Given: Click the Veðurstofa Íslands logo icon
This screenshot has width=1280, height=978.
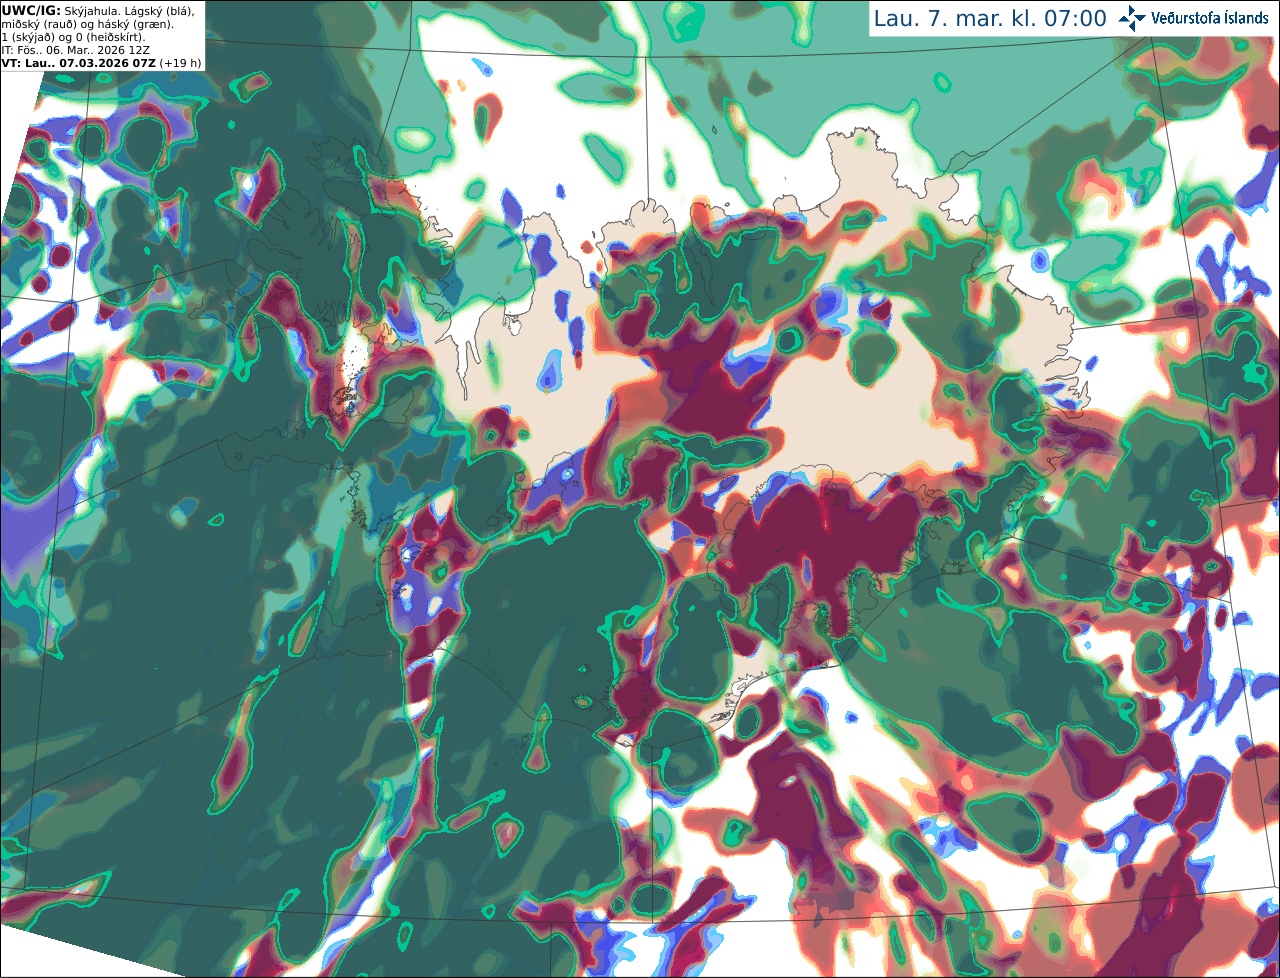Looking at the screenshot, I should pos(1132,17).
